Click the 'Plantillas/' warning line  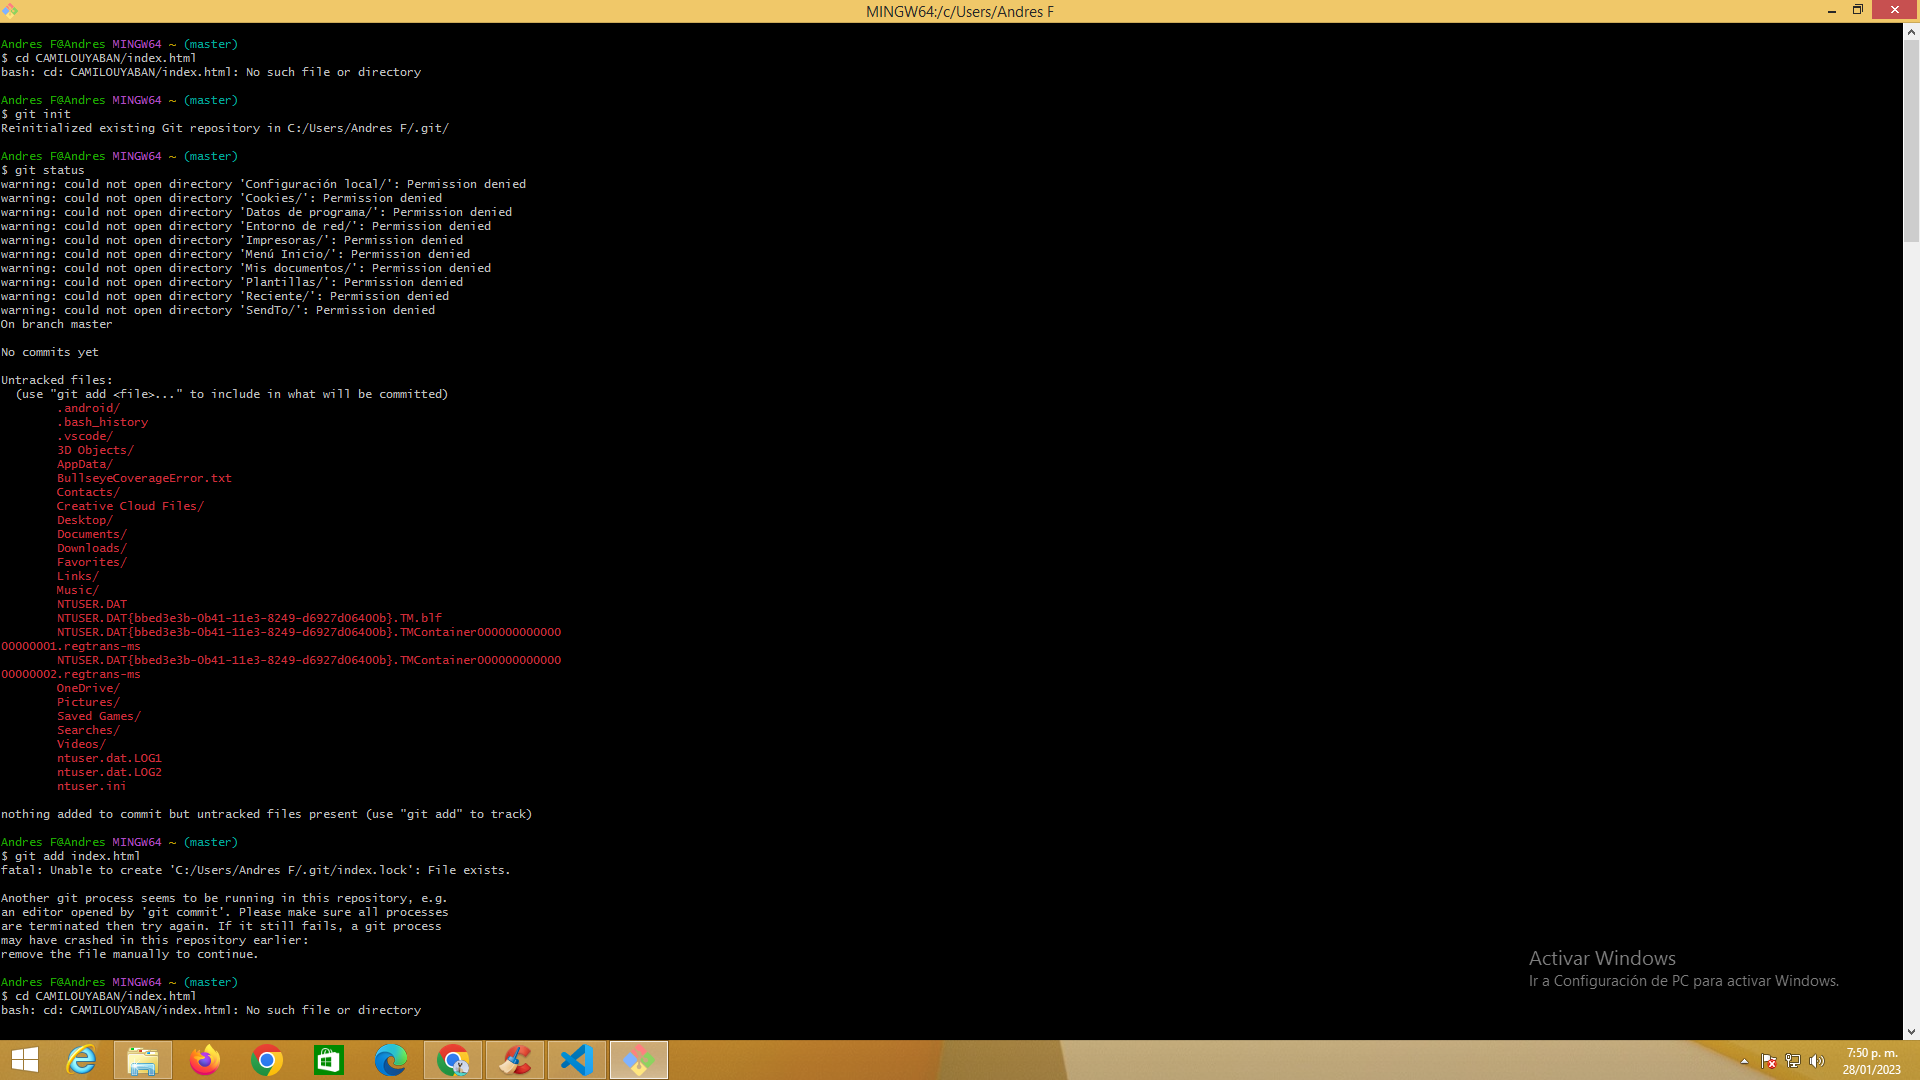click(232, 282)
